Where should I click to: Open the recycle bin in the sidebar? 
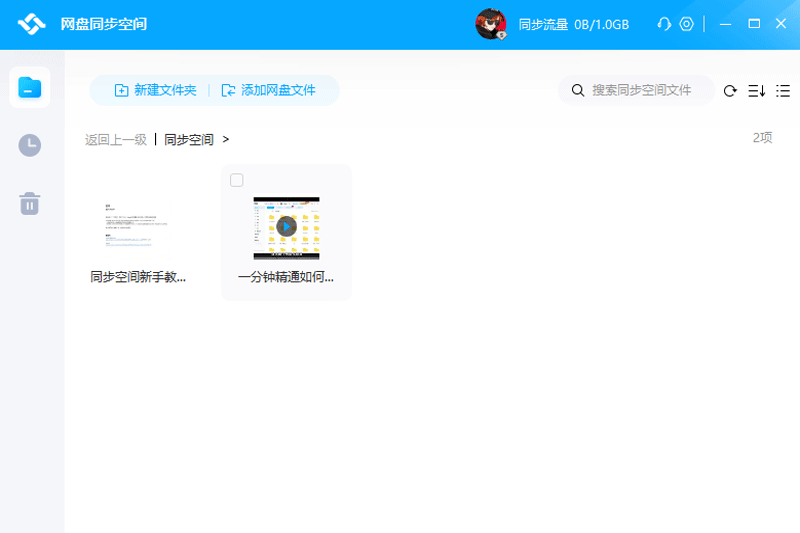point(30,204)
